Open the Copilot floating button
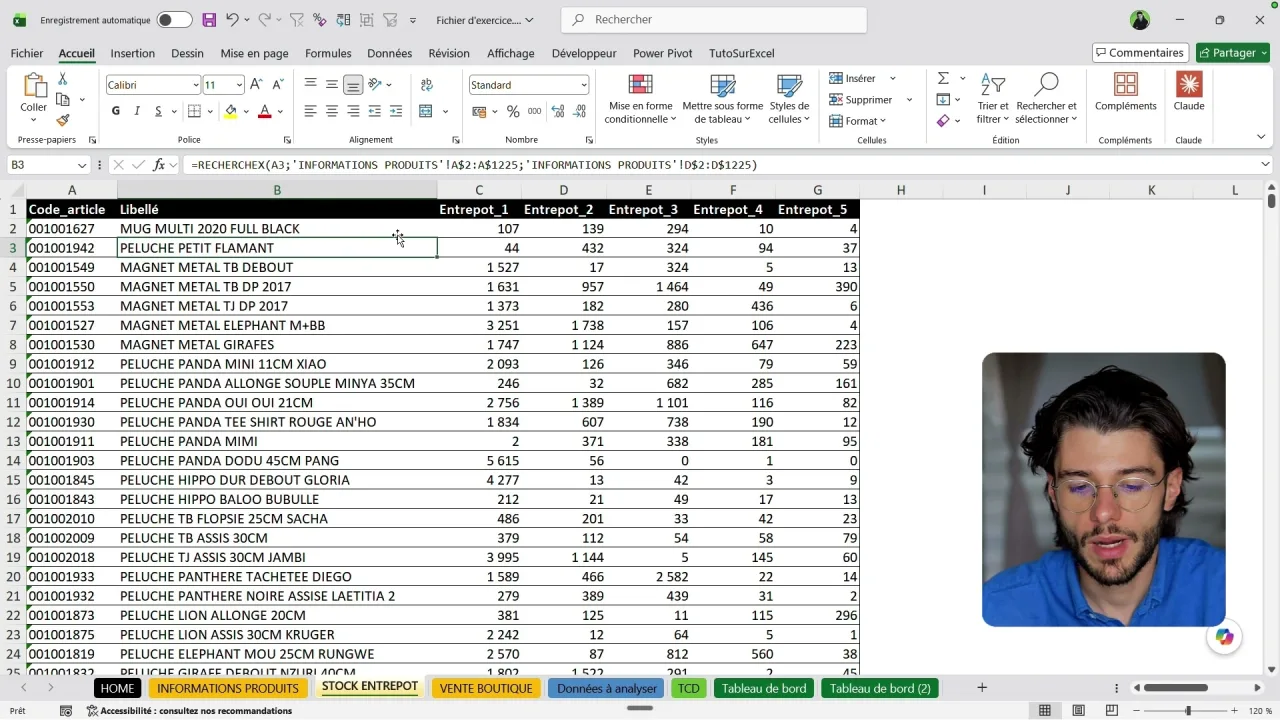 [1225, 637]
